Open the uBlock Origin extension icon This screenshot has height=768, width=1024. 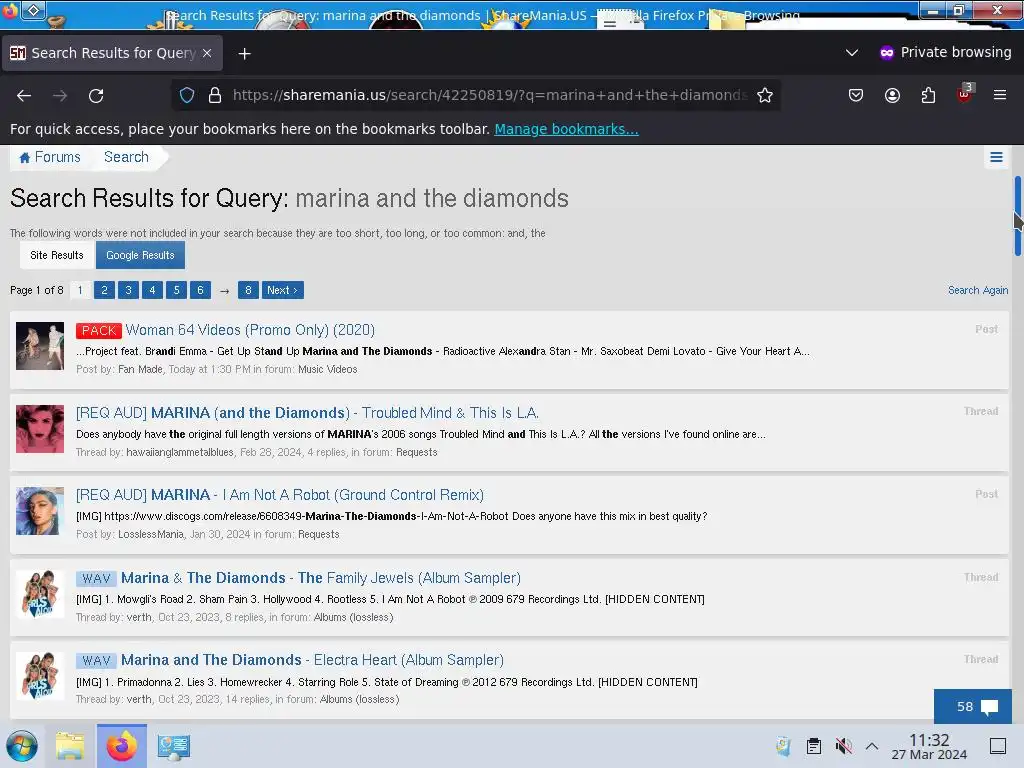tap(965, 94)
